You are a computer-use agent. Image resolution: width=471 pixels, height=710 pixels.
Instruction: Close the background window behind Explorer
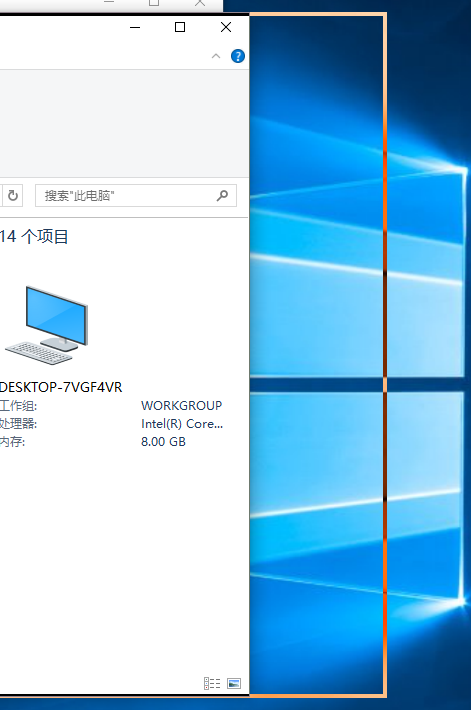tap(200, 3)
